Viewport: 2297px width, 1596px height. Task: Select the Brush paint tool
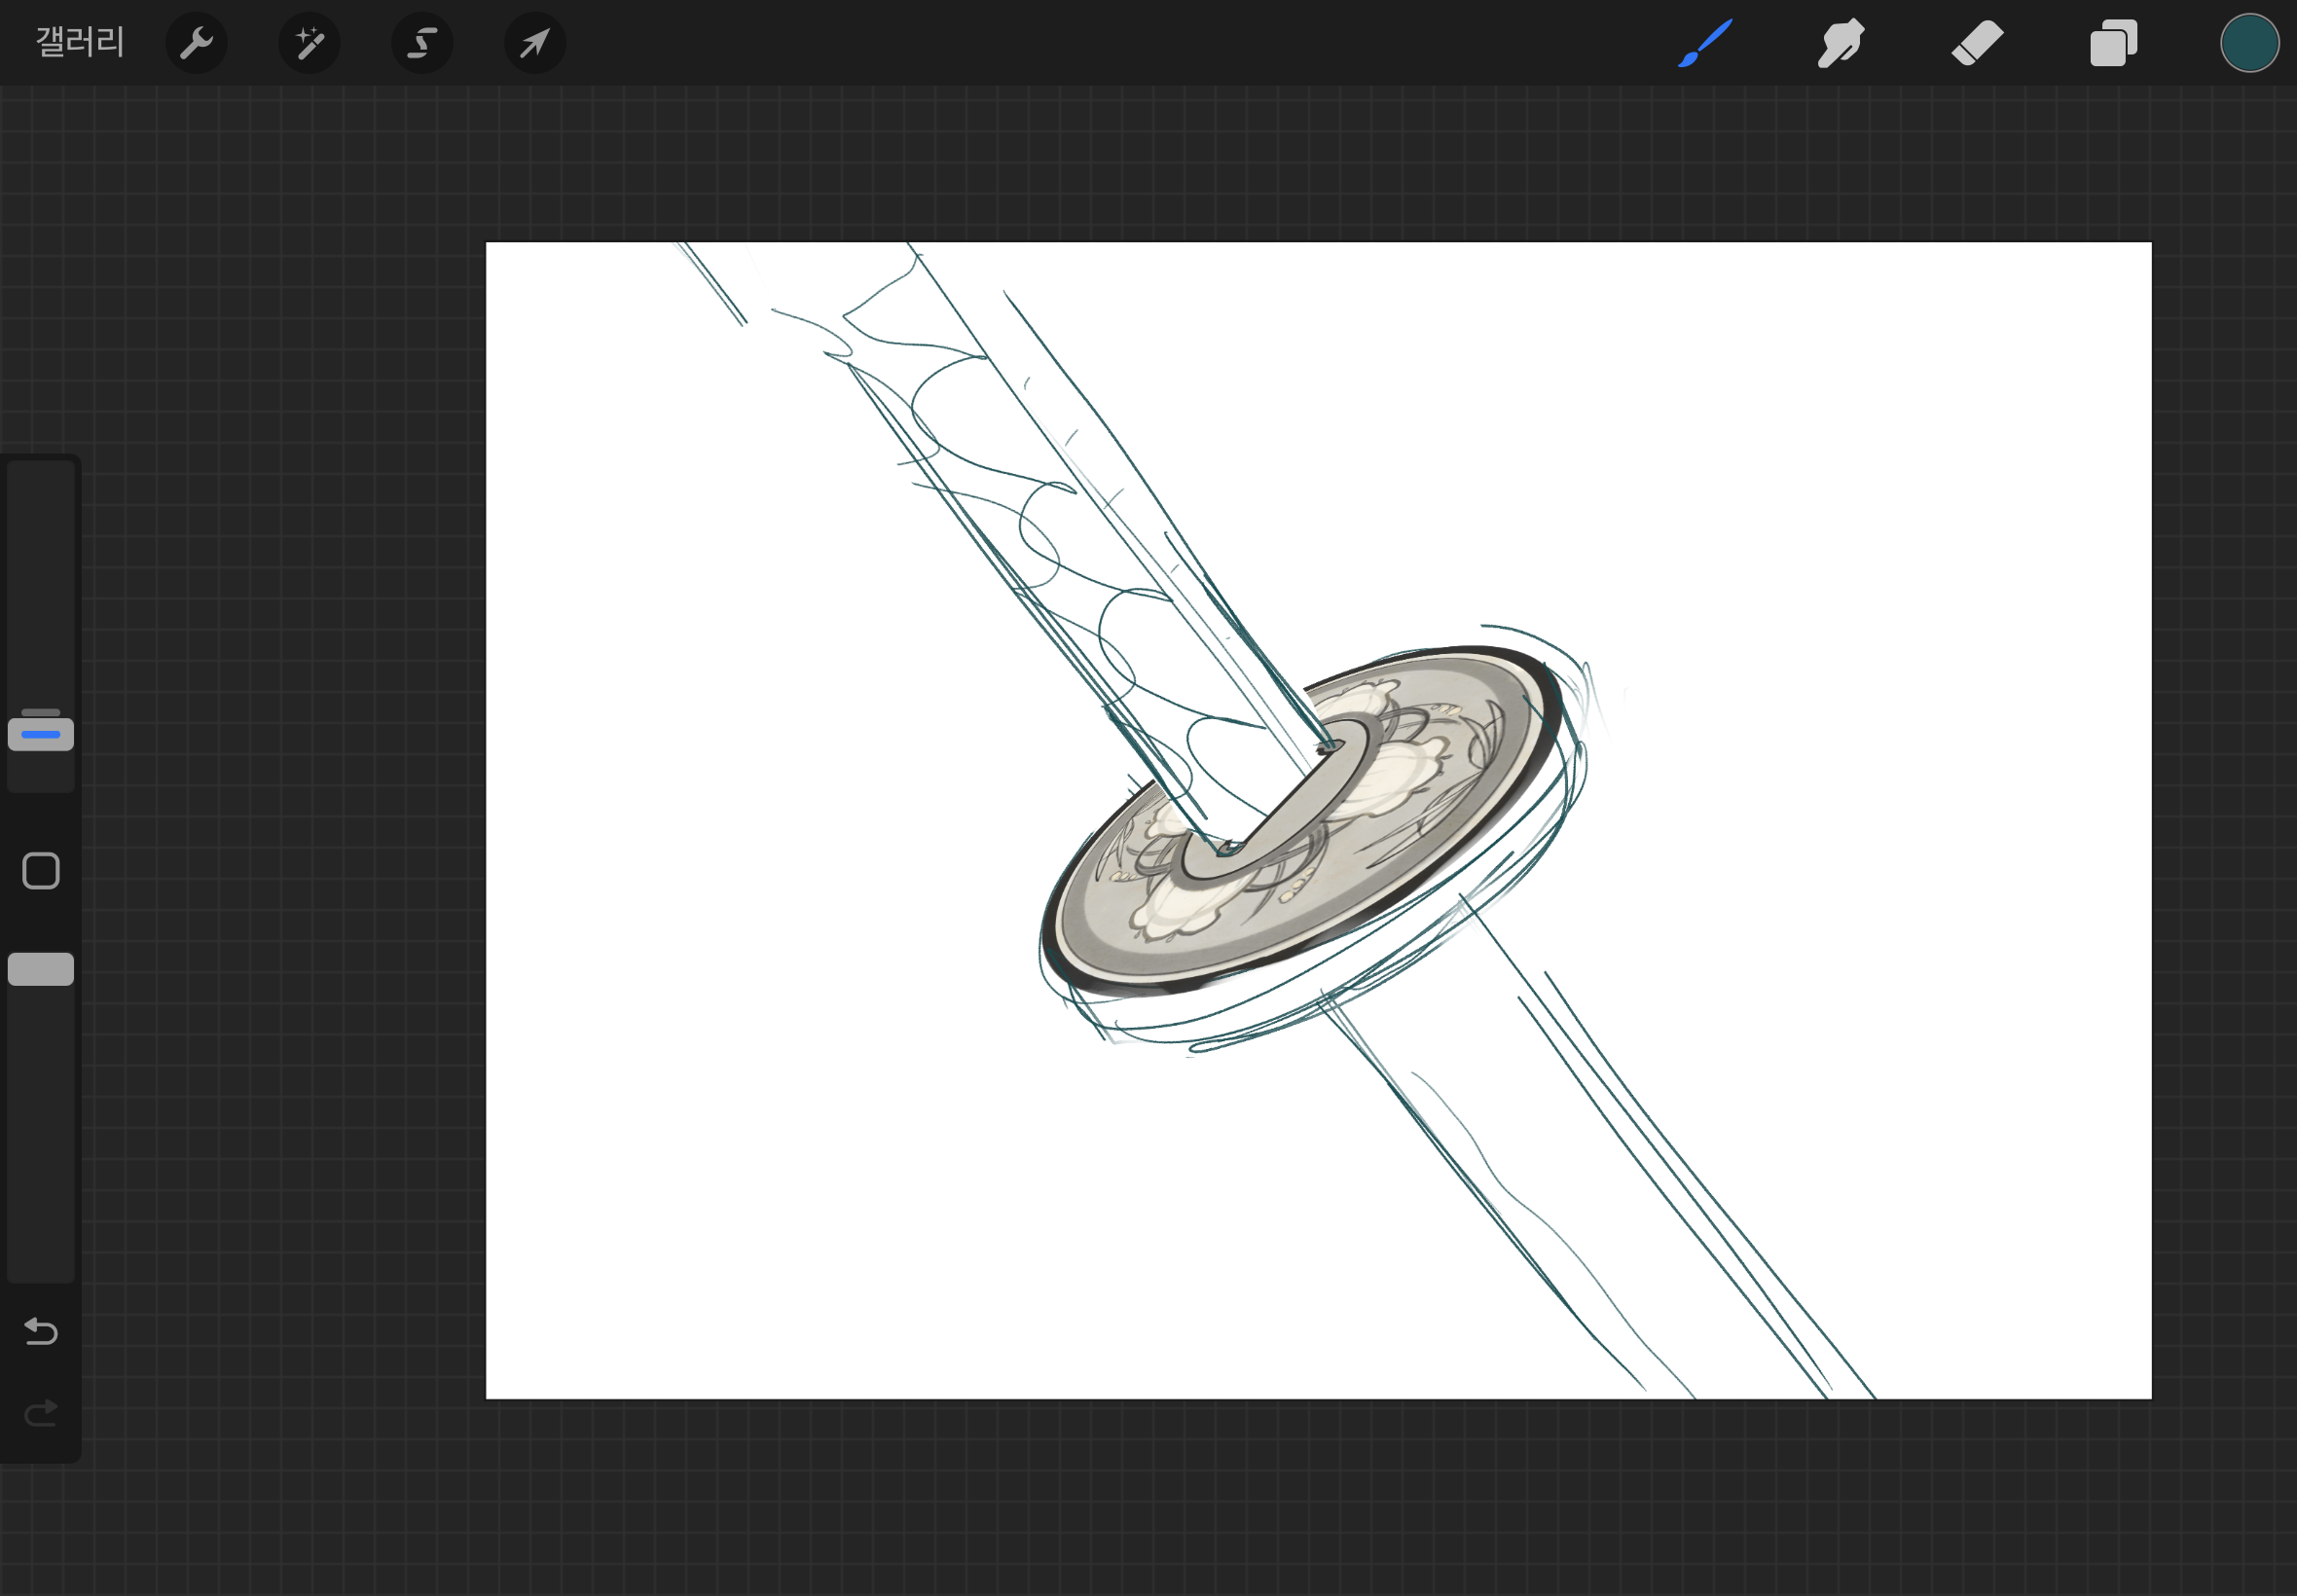click(x=1705, y=43)
